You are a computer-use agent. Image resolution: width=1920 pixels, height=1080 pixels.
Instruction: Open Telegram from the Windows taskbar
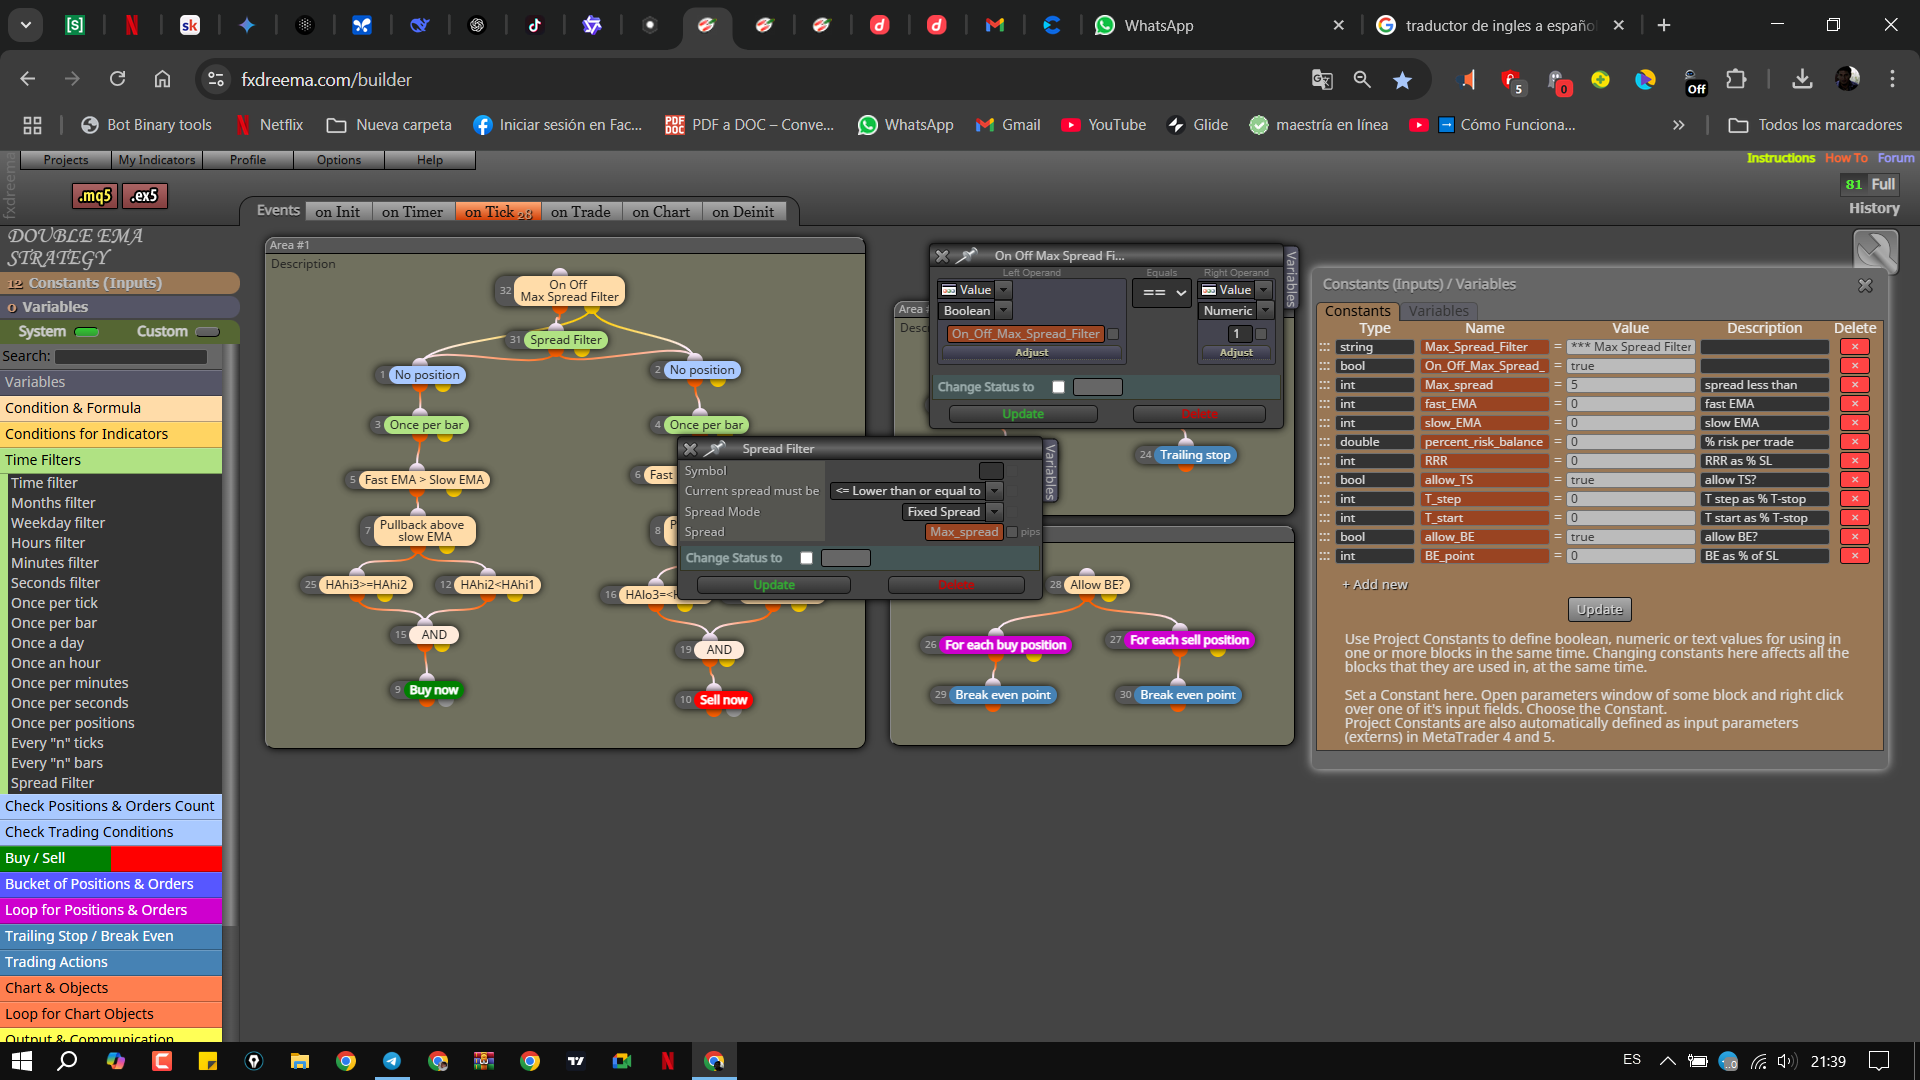click(x=392, y=1061)
